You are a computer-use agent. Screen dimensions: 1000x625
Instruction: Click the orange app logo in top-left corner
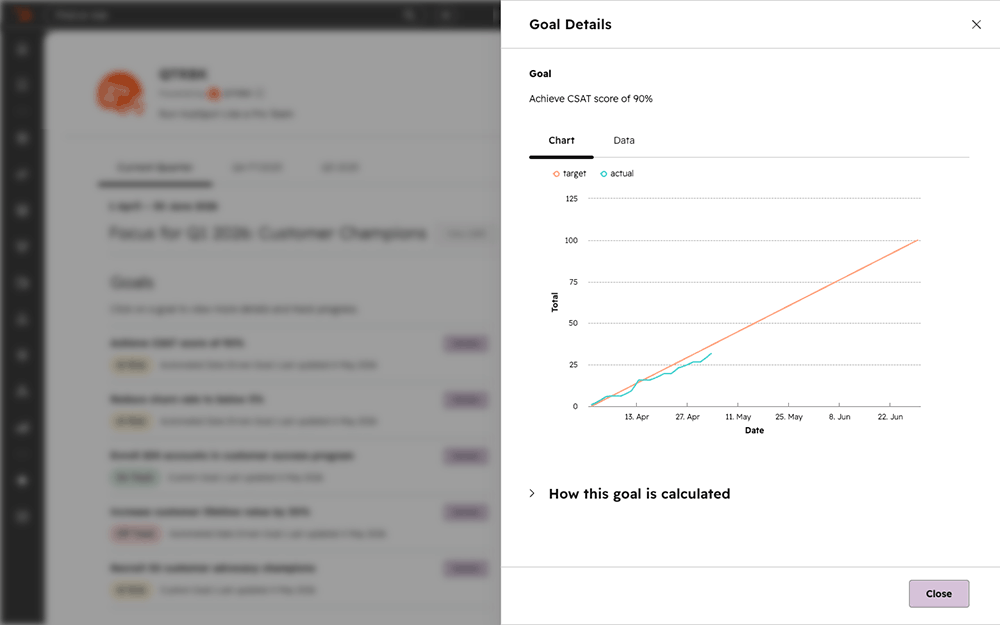pyautogui.click(x=24, y=14)
